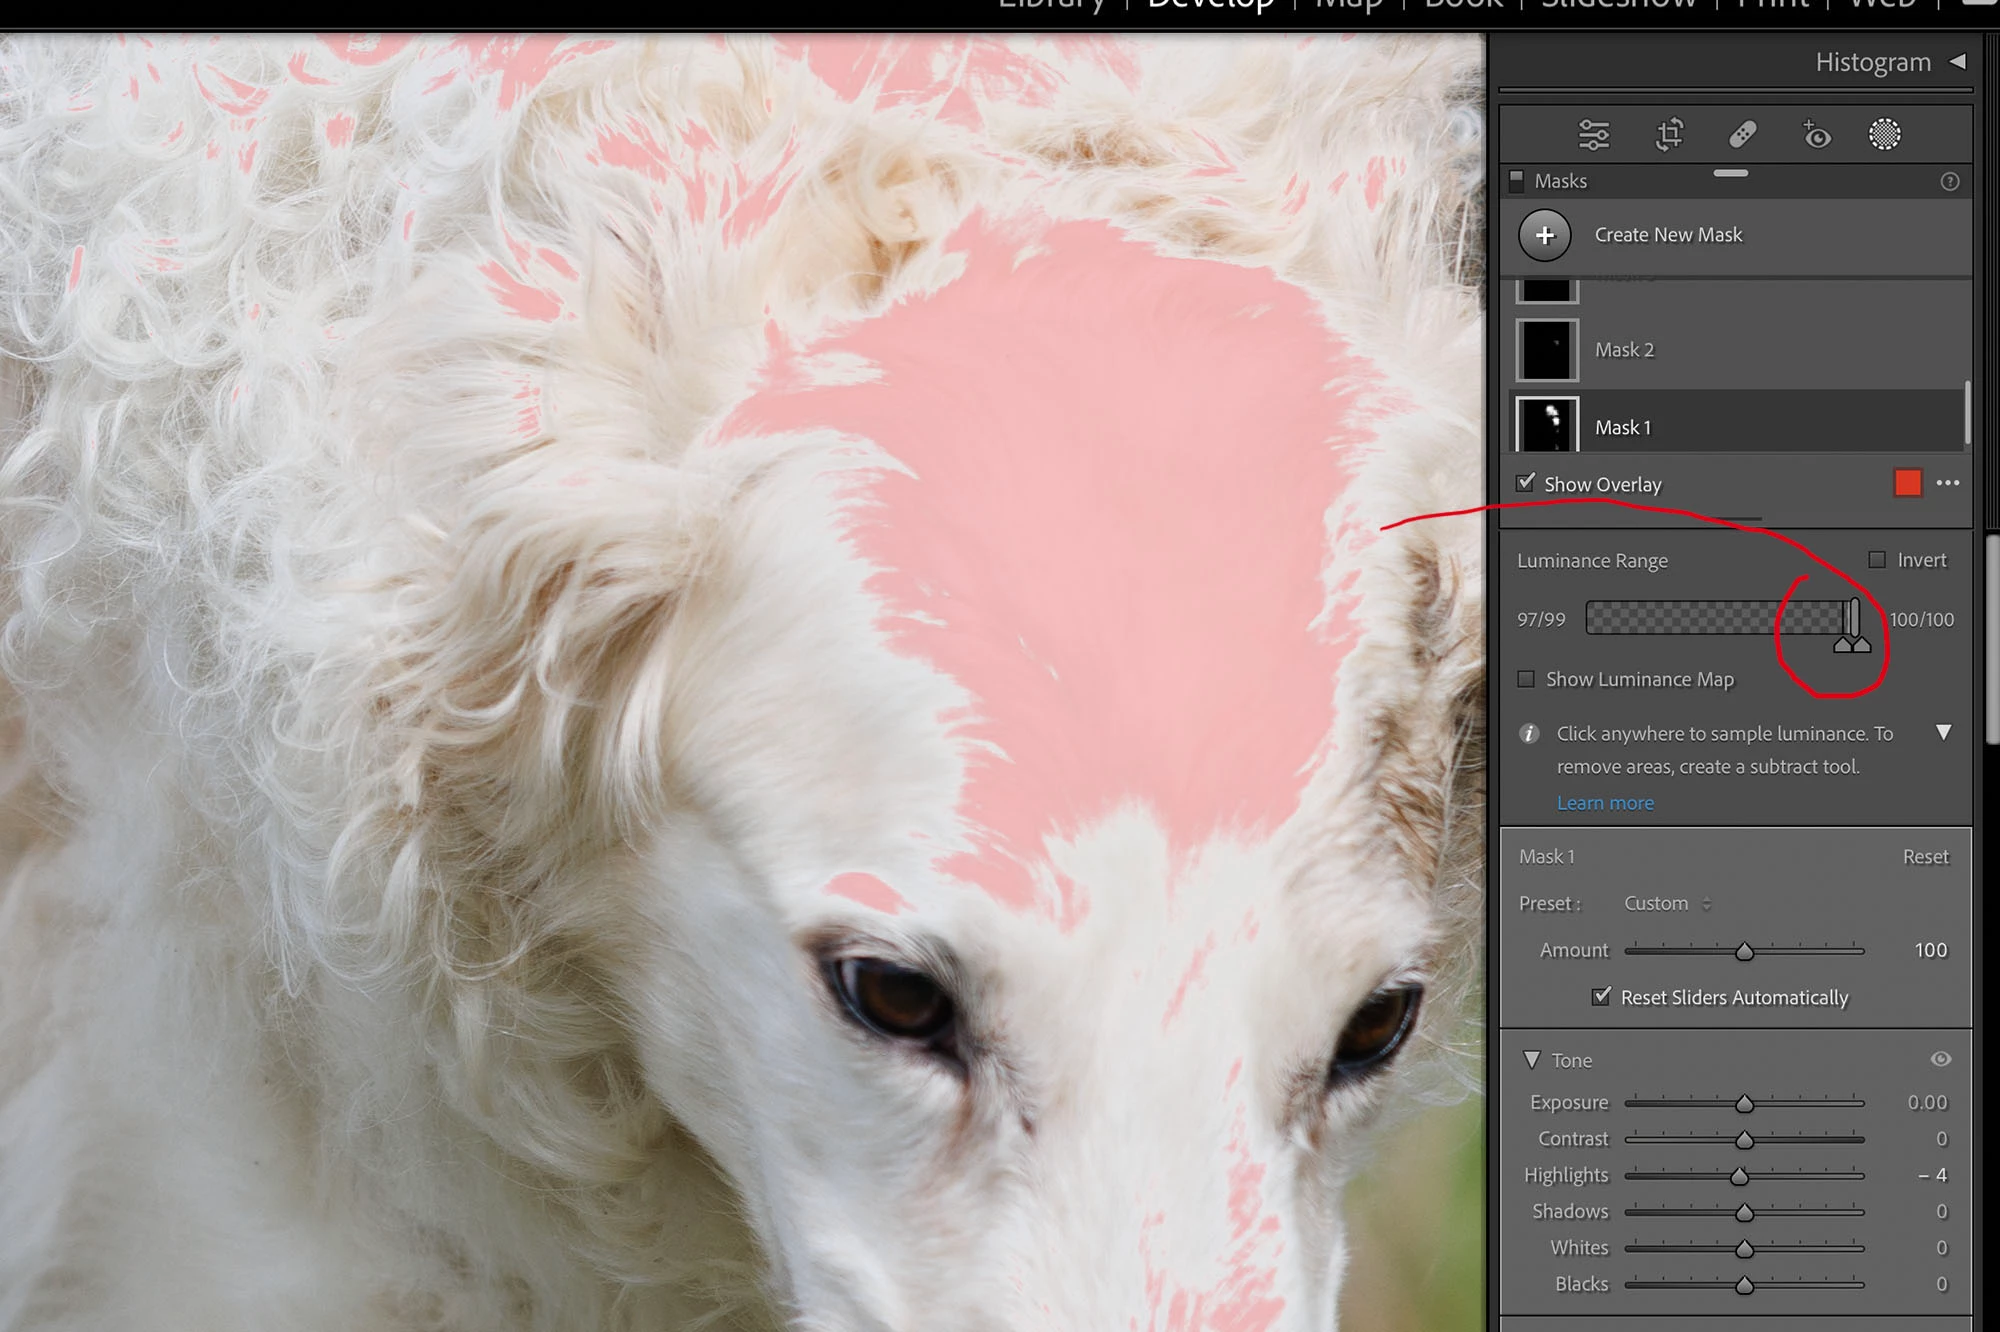Open the Preset Custom dropdown

point(1667,903)
